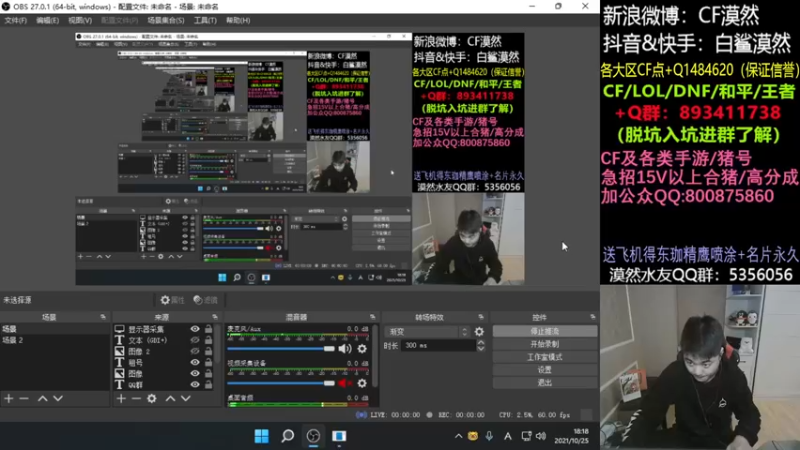Click the mixer panel scrollbar

pyautogui.click(x=375, y=356)
